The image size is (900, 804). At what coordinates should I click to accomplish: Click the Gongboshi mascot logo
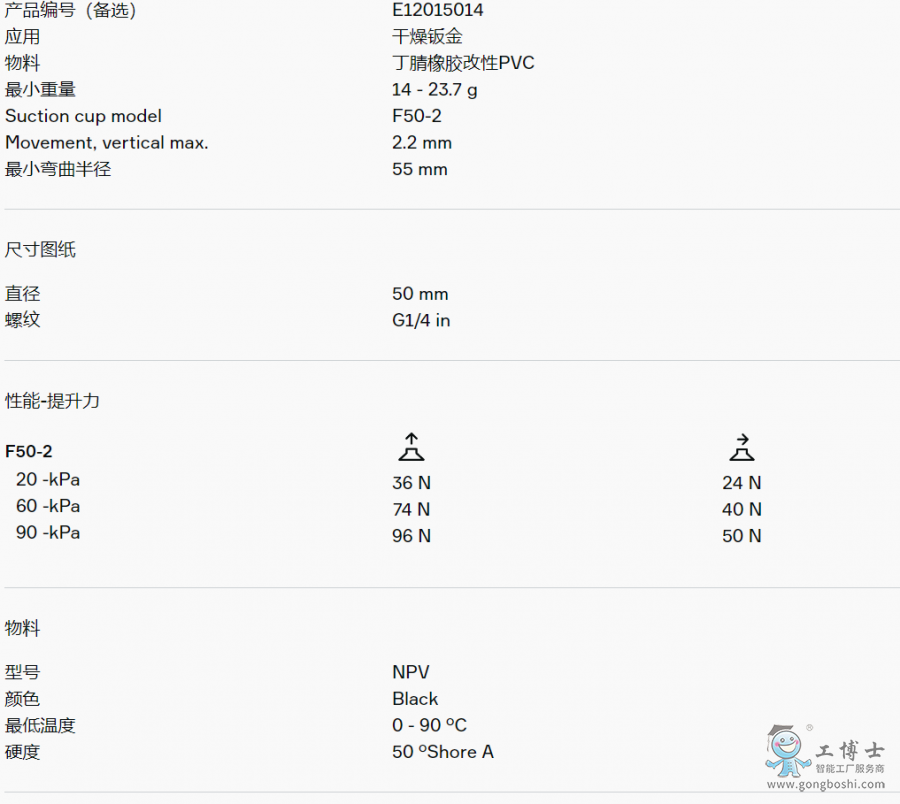coord(788,752)
